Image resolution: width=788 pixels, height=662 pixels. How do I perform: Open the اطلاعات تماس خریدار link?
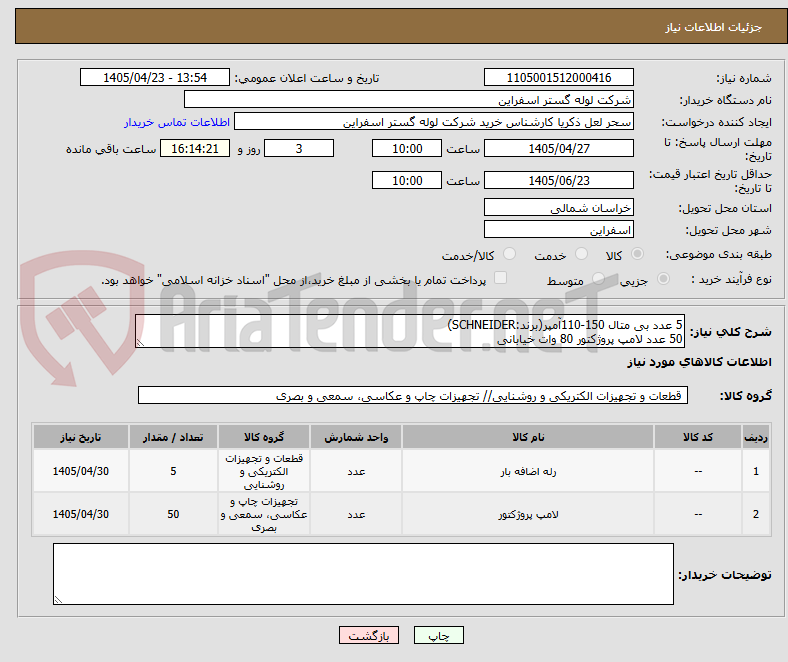[x=177, y=122]
